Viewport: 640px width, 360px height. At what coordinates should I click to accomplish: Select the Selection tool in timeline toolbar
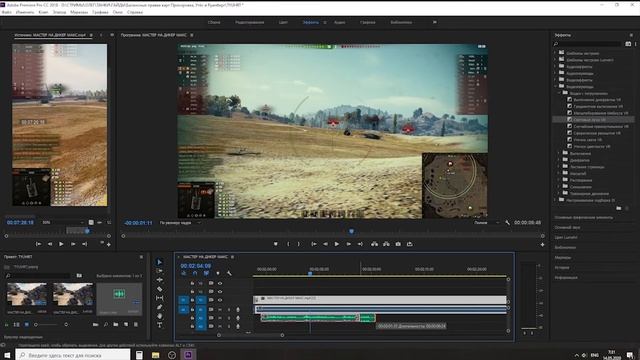pos(160,262)
